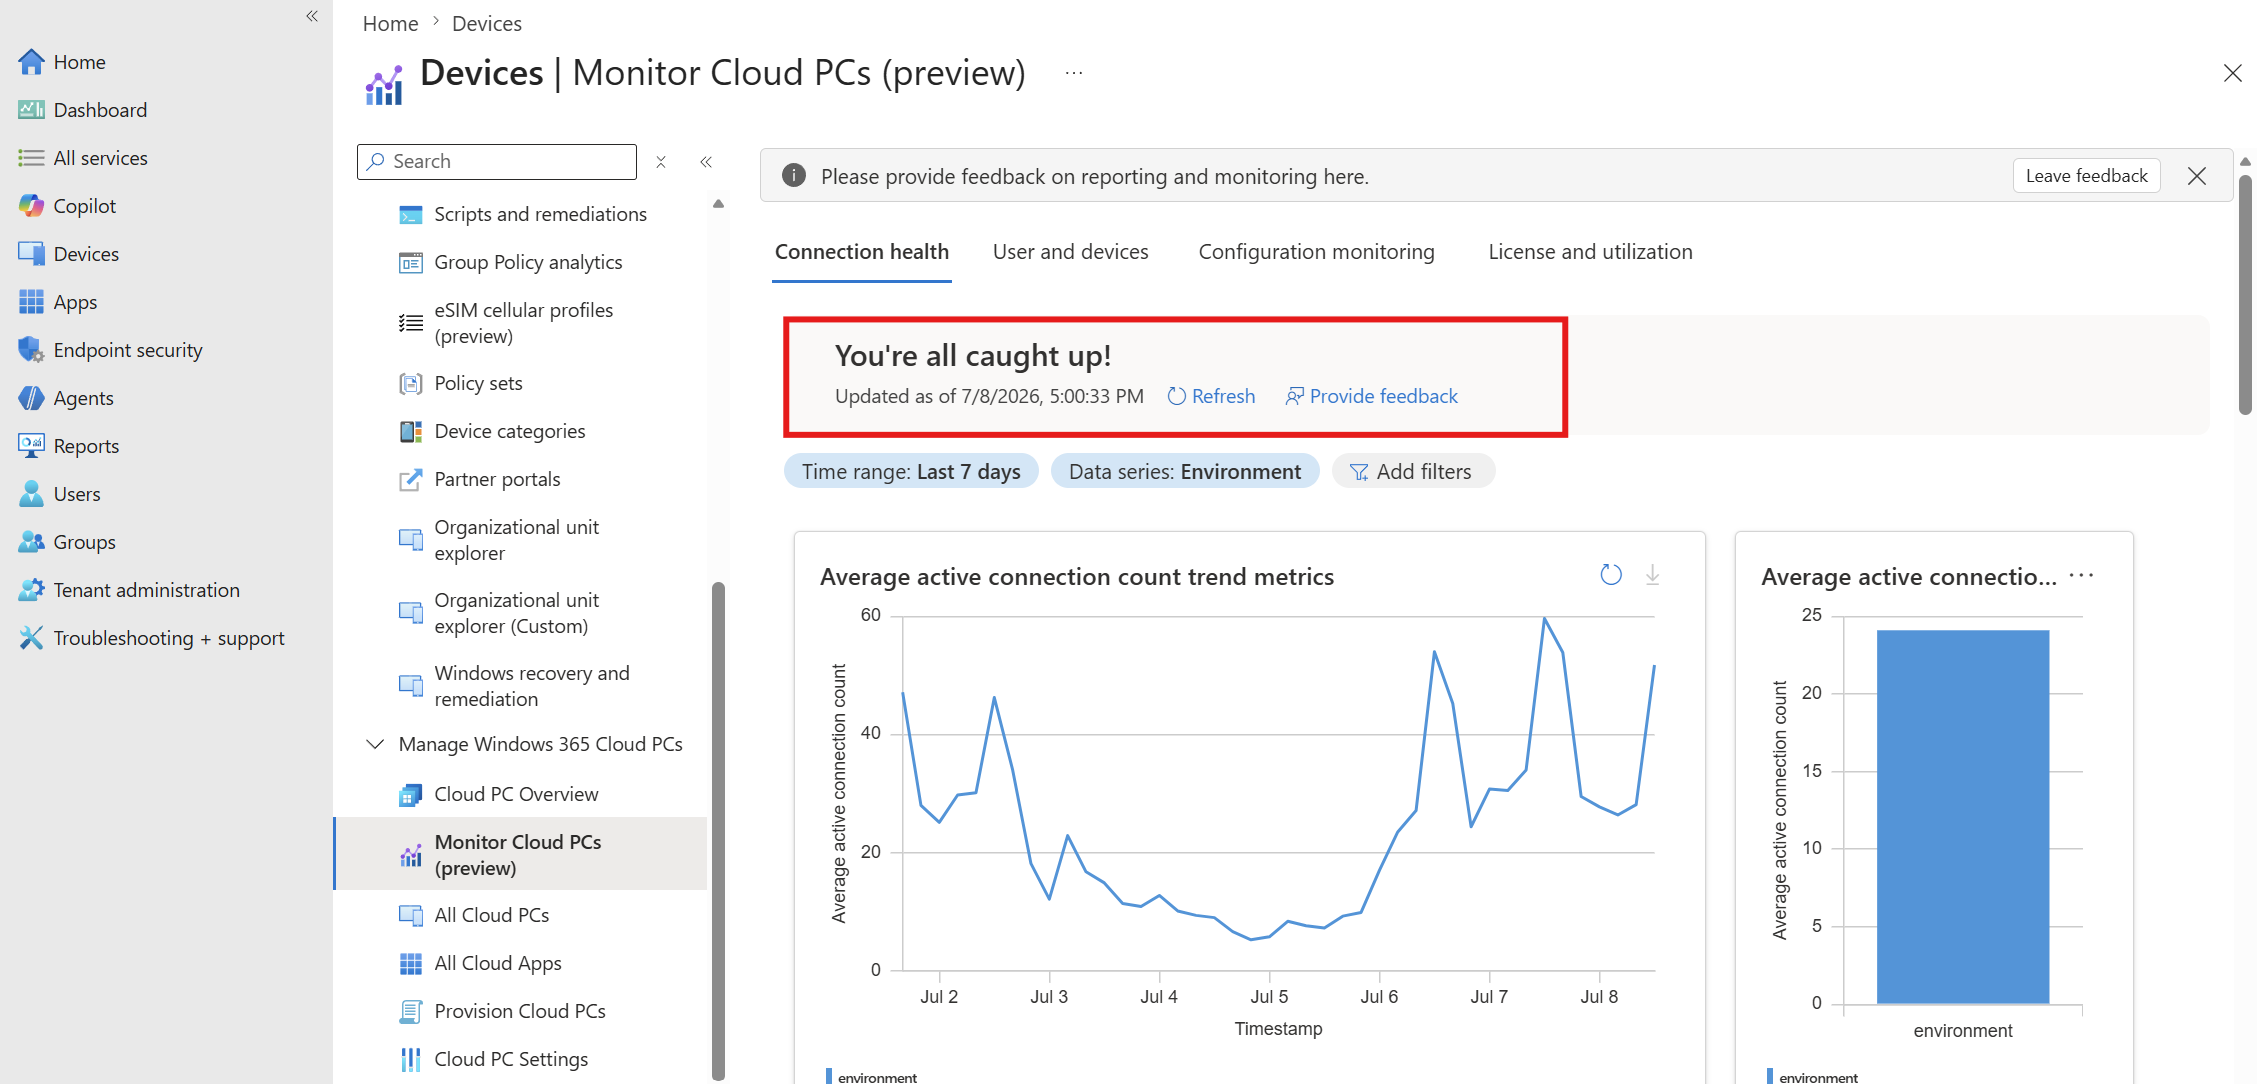
Task: Click the Home house icon in the left navigation
Action: tap(31, 62)
